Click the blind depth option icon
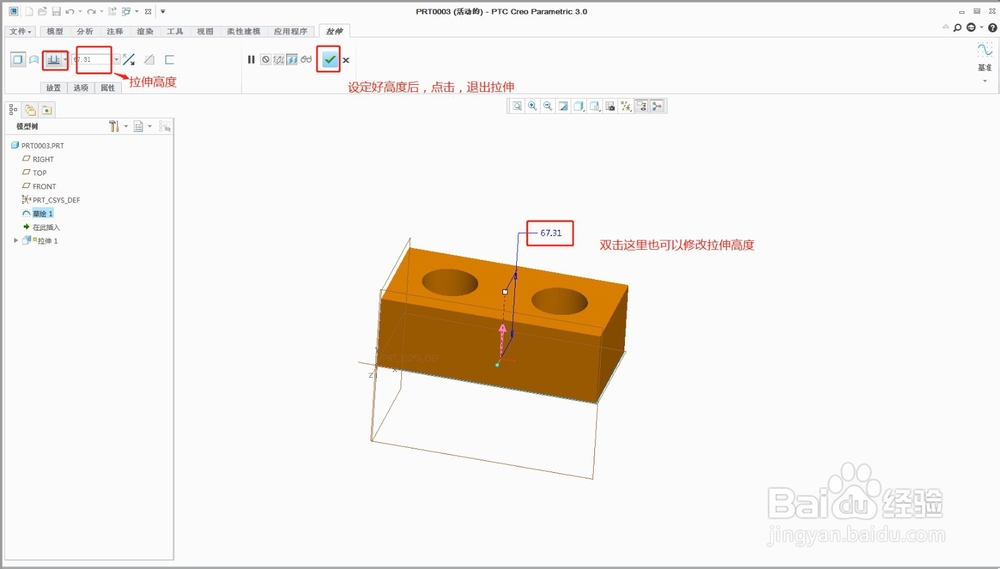Viewport: 1000px width, 569px height. 54,60
